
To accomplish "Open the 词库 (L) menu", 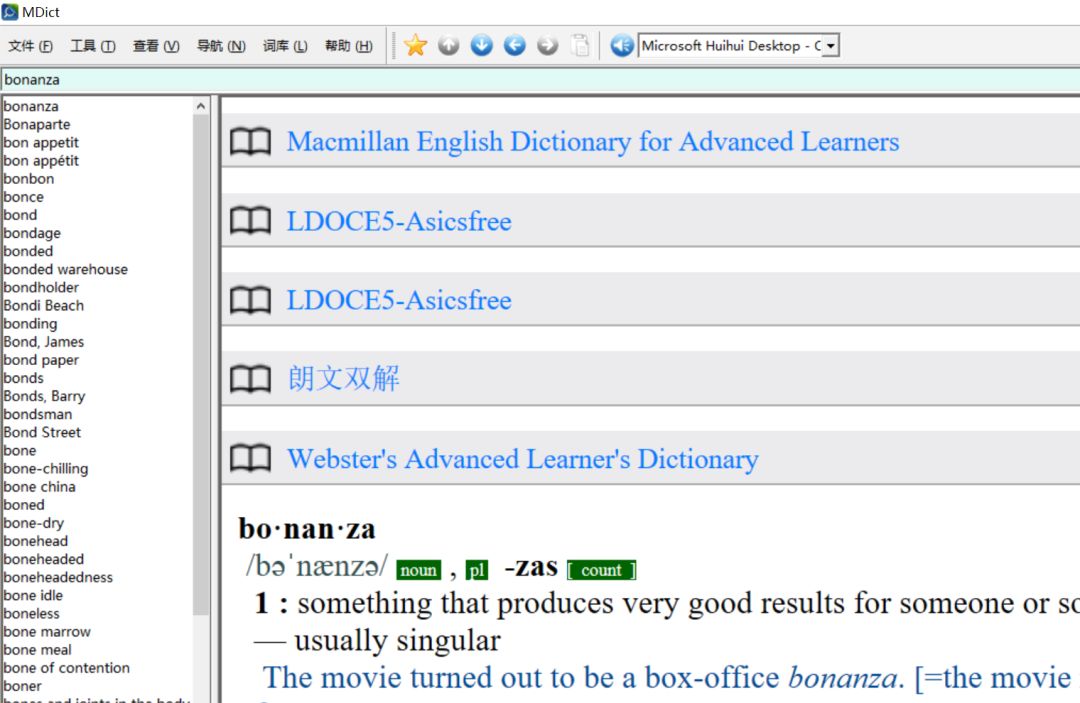I will tap(285, 46).
